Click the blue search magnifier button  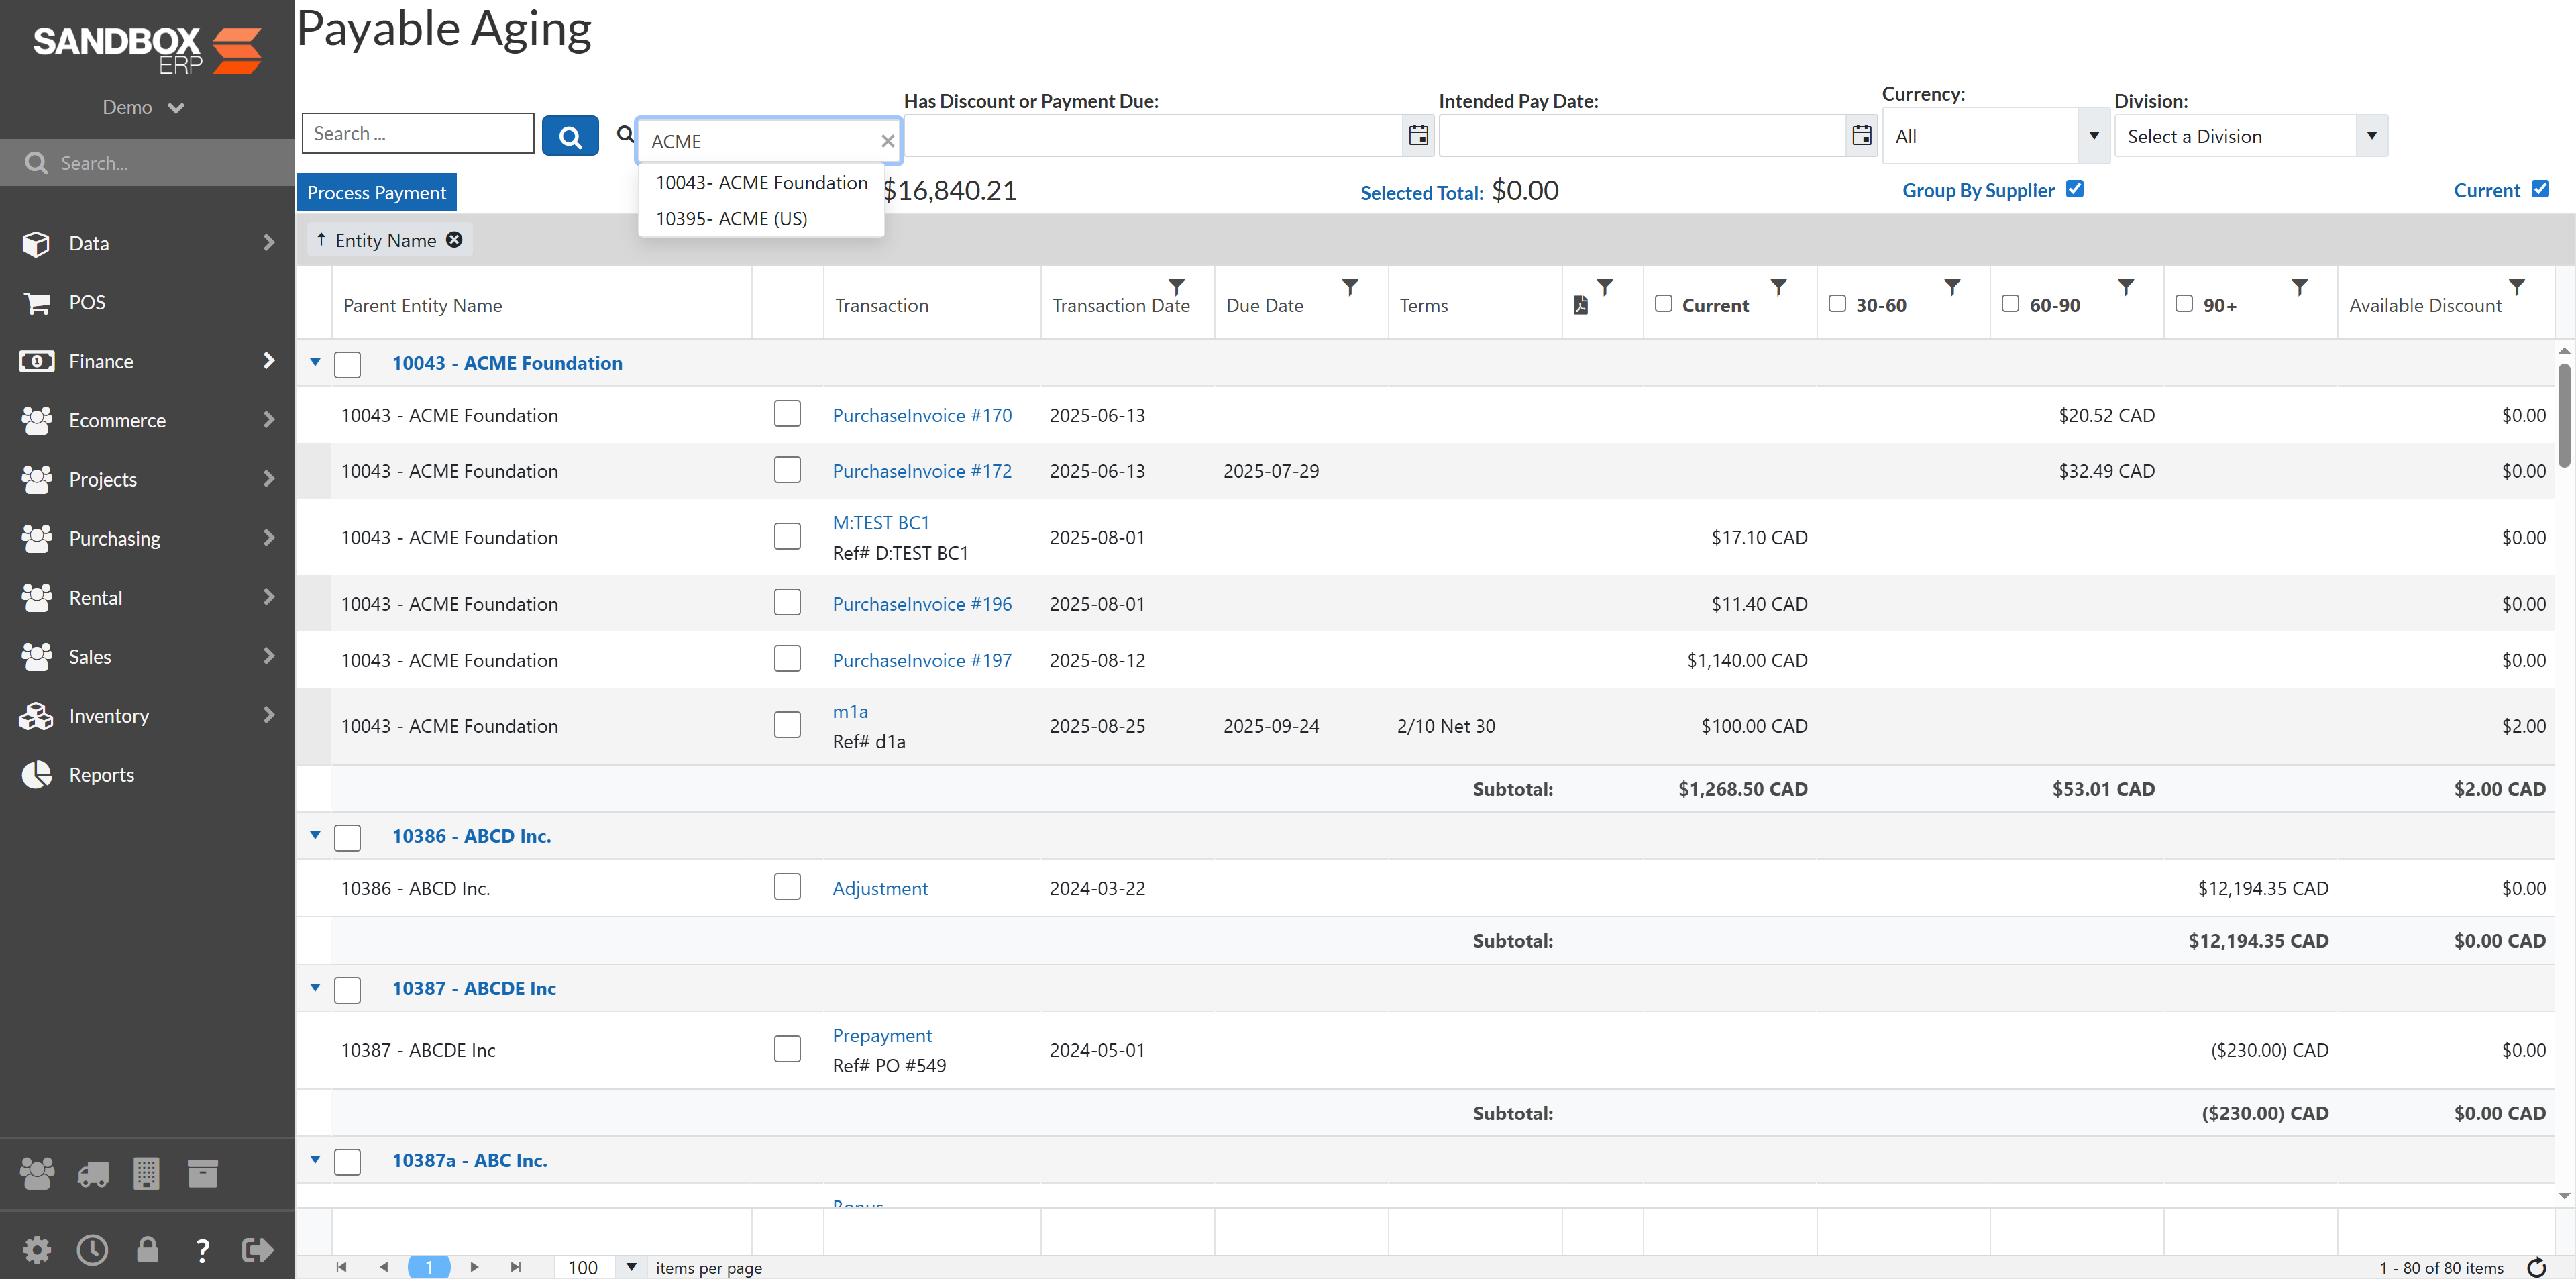[x=570, y=136]
